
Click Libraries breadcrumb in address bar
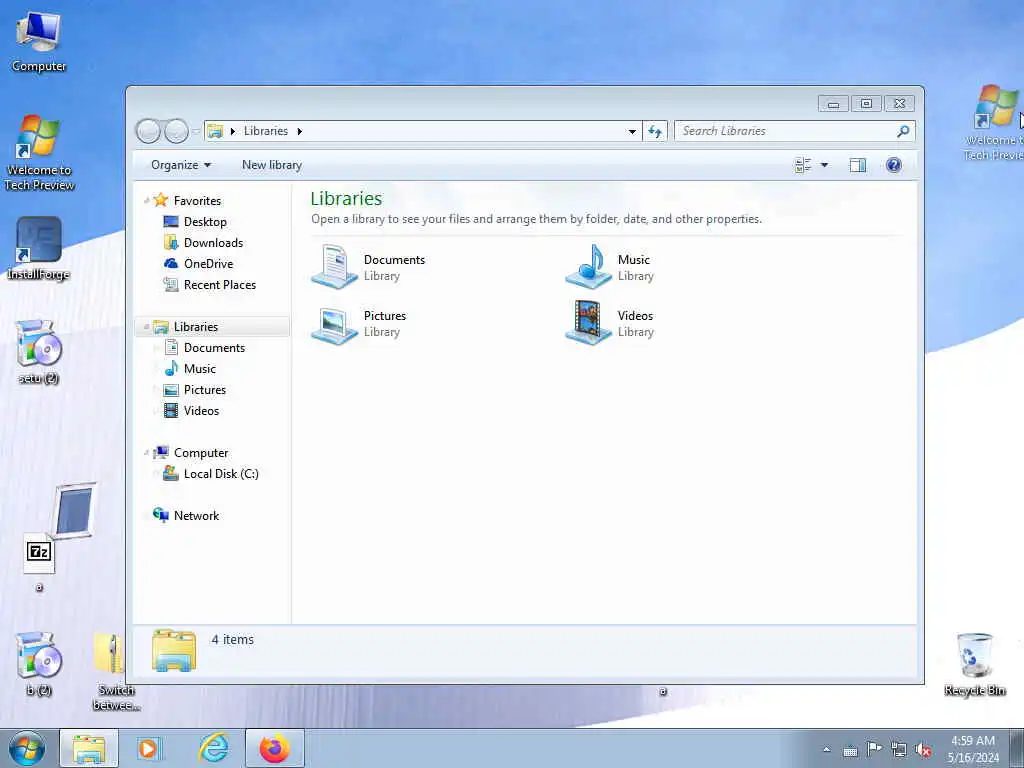pos(266,131)
